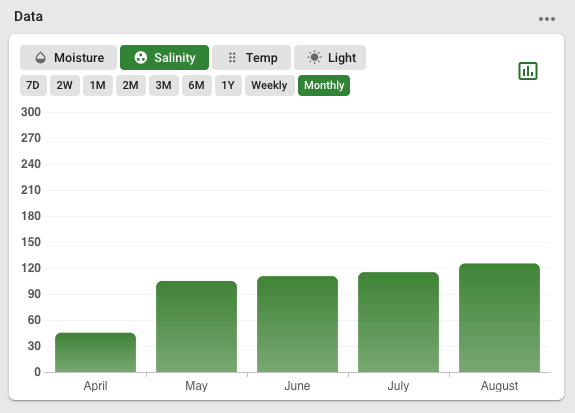
Task: Switch to the Temp tab
Action: (x=252, y=58)
